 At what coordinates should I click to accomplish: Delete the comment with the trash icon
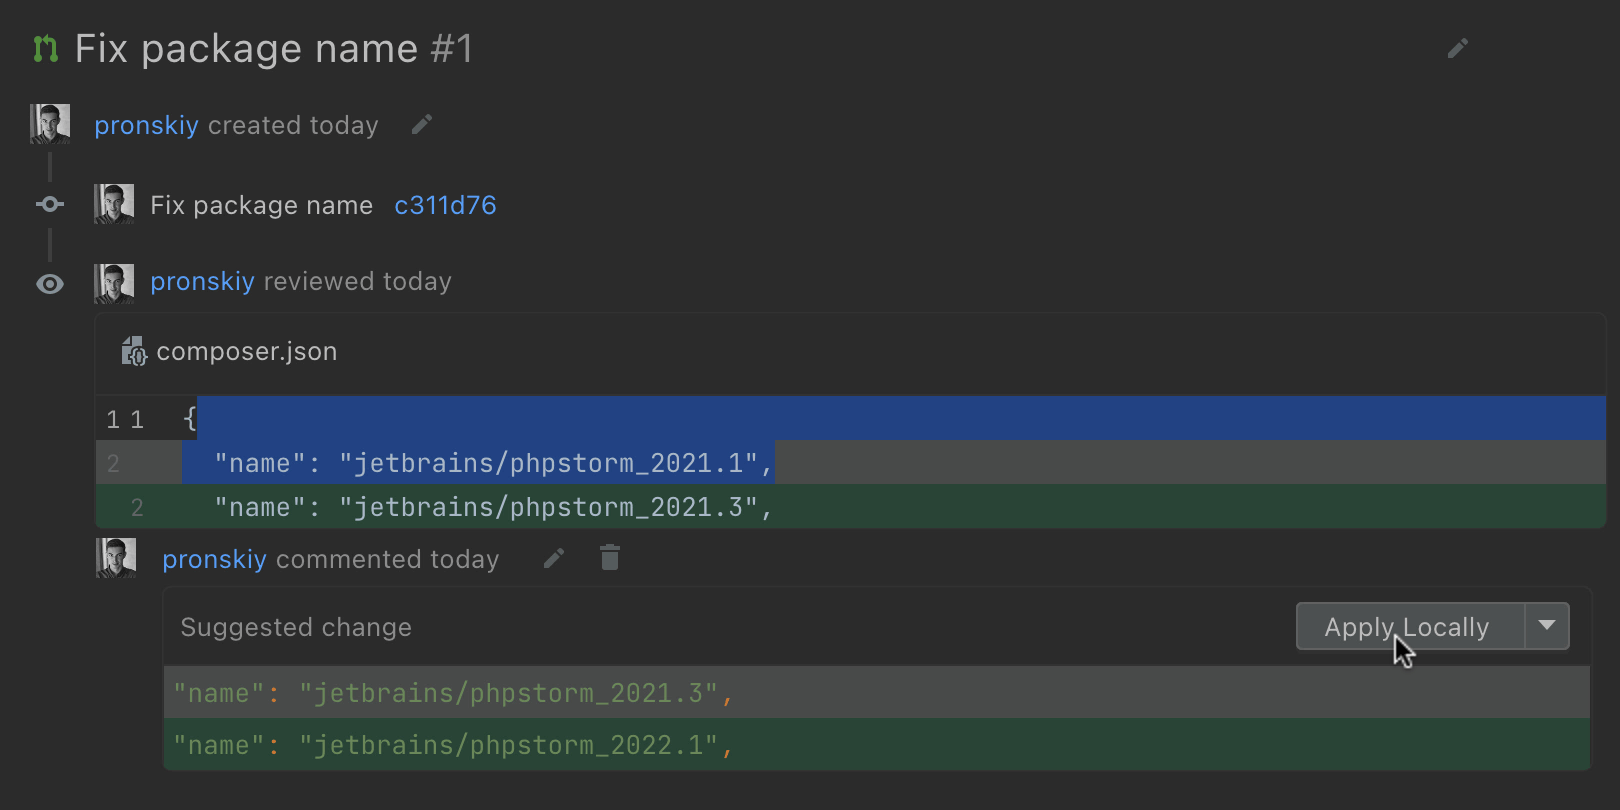tap(610, 558)
